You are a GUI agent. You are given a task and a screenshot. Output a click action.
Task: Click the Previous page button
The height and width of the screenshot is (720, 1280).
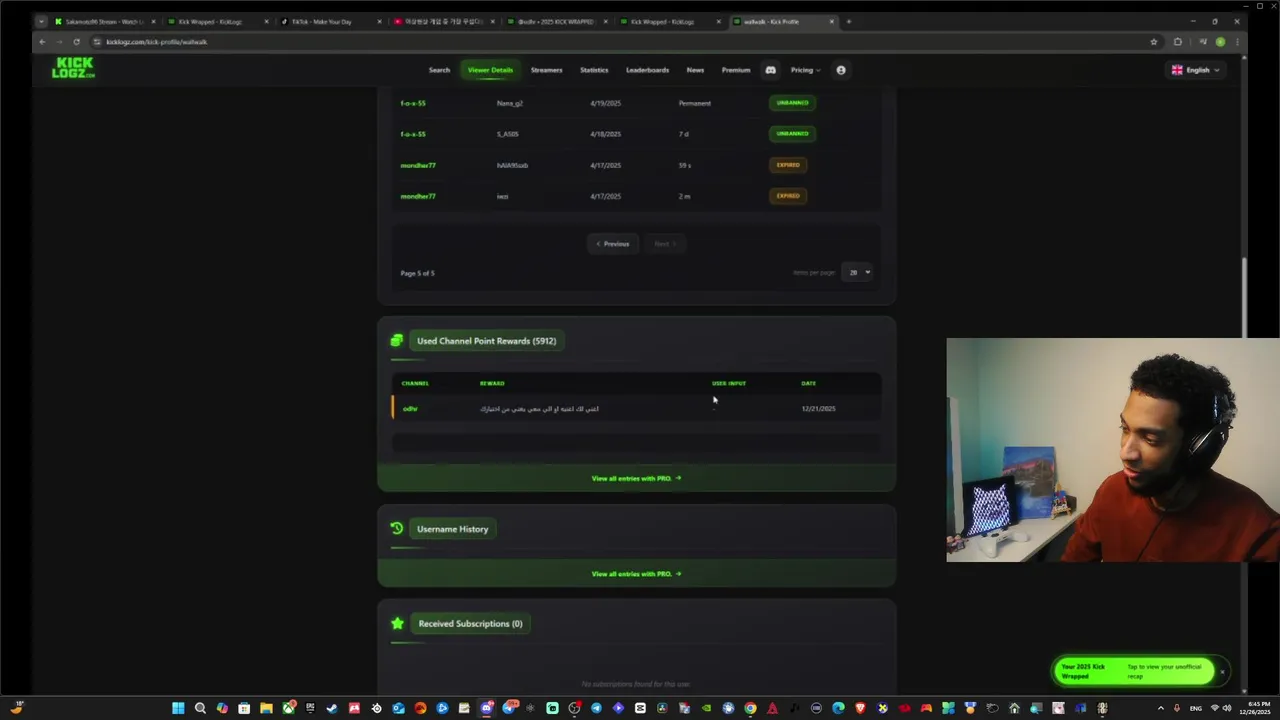[613, 244]
